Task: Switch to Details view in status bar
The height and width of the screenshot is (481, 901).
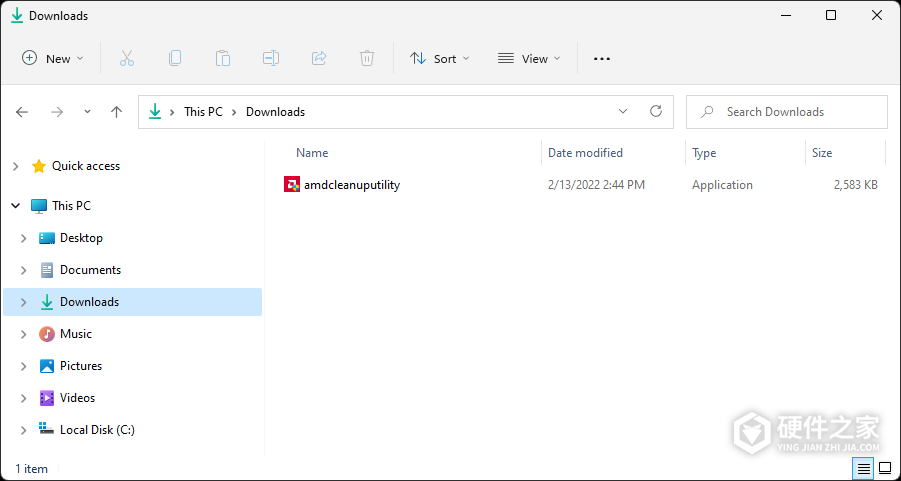Action: coord(864,469)
